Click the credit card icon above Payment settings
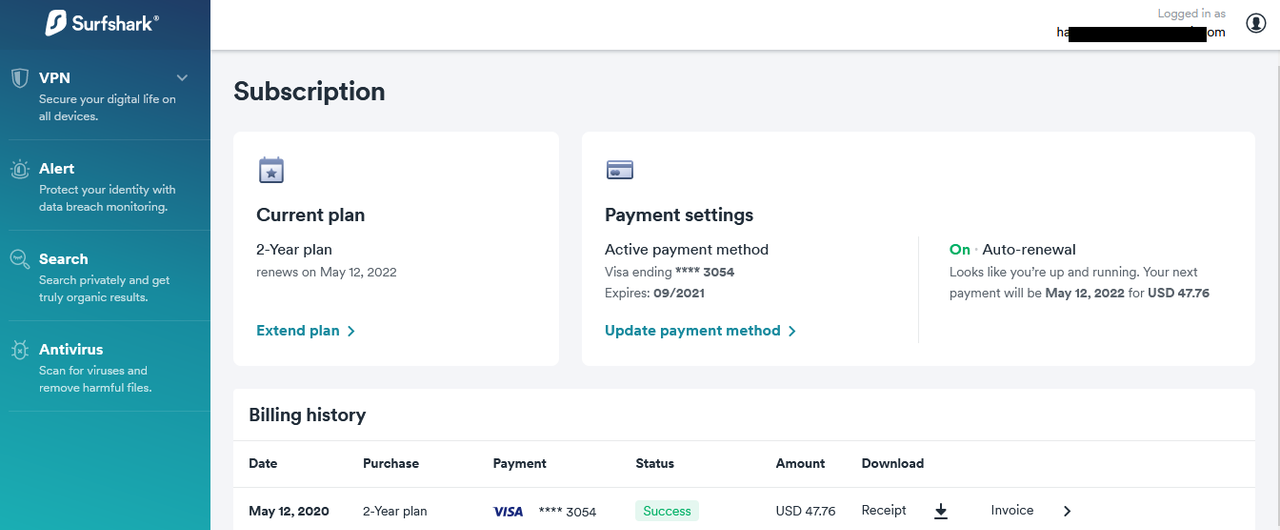The width and height of the screenshot is (1280, 530). 620,170
